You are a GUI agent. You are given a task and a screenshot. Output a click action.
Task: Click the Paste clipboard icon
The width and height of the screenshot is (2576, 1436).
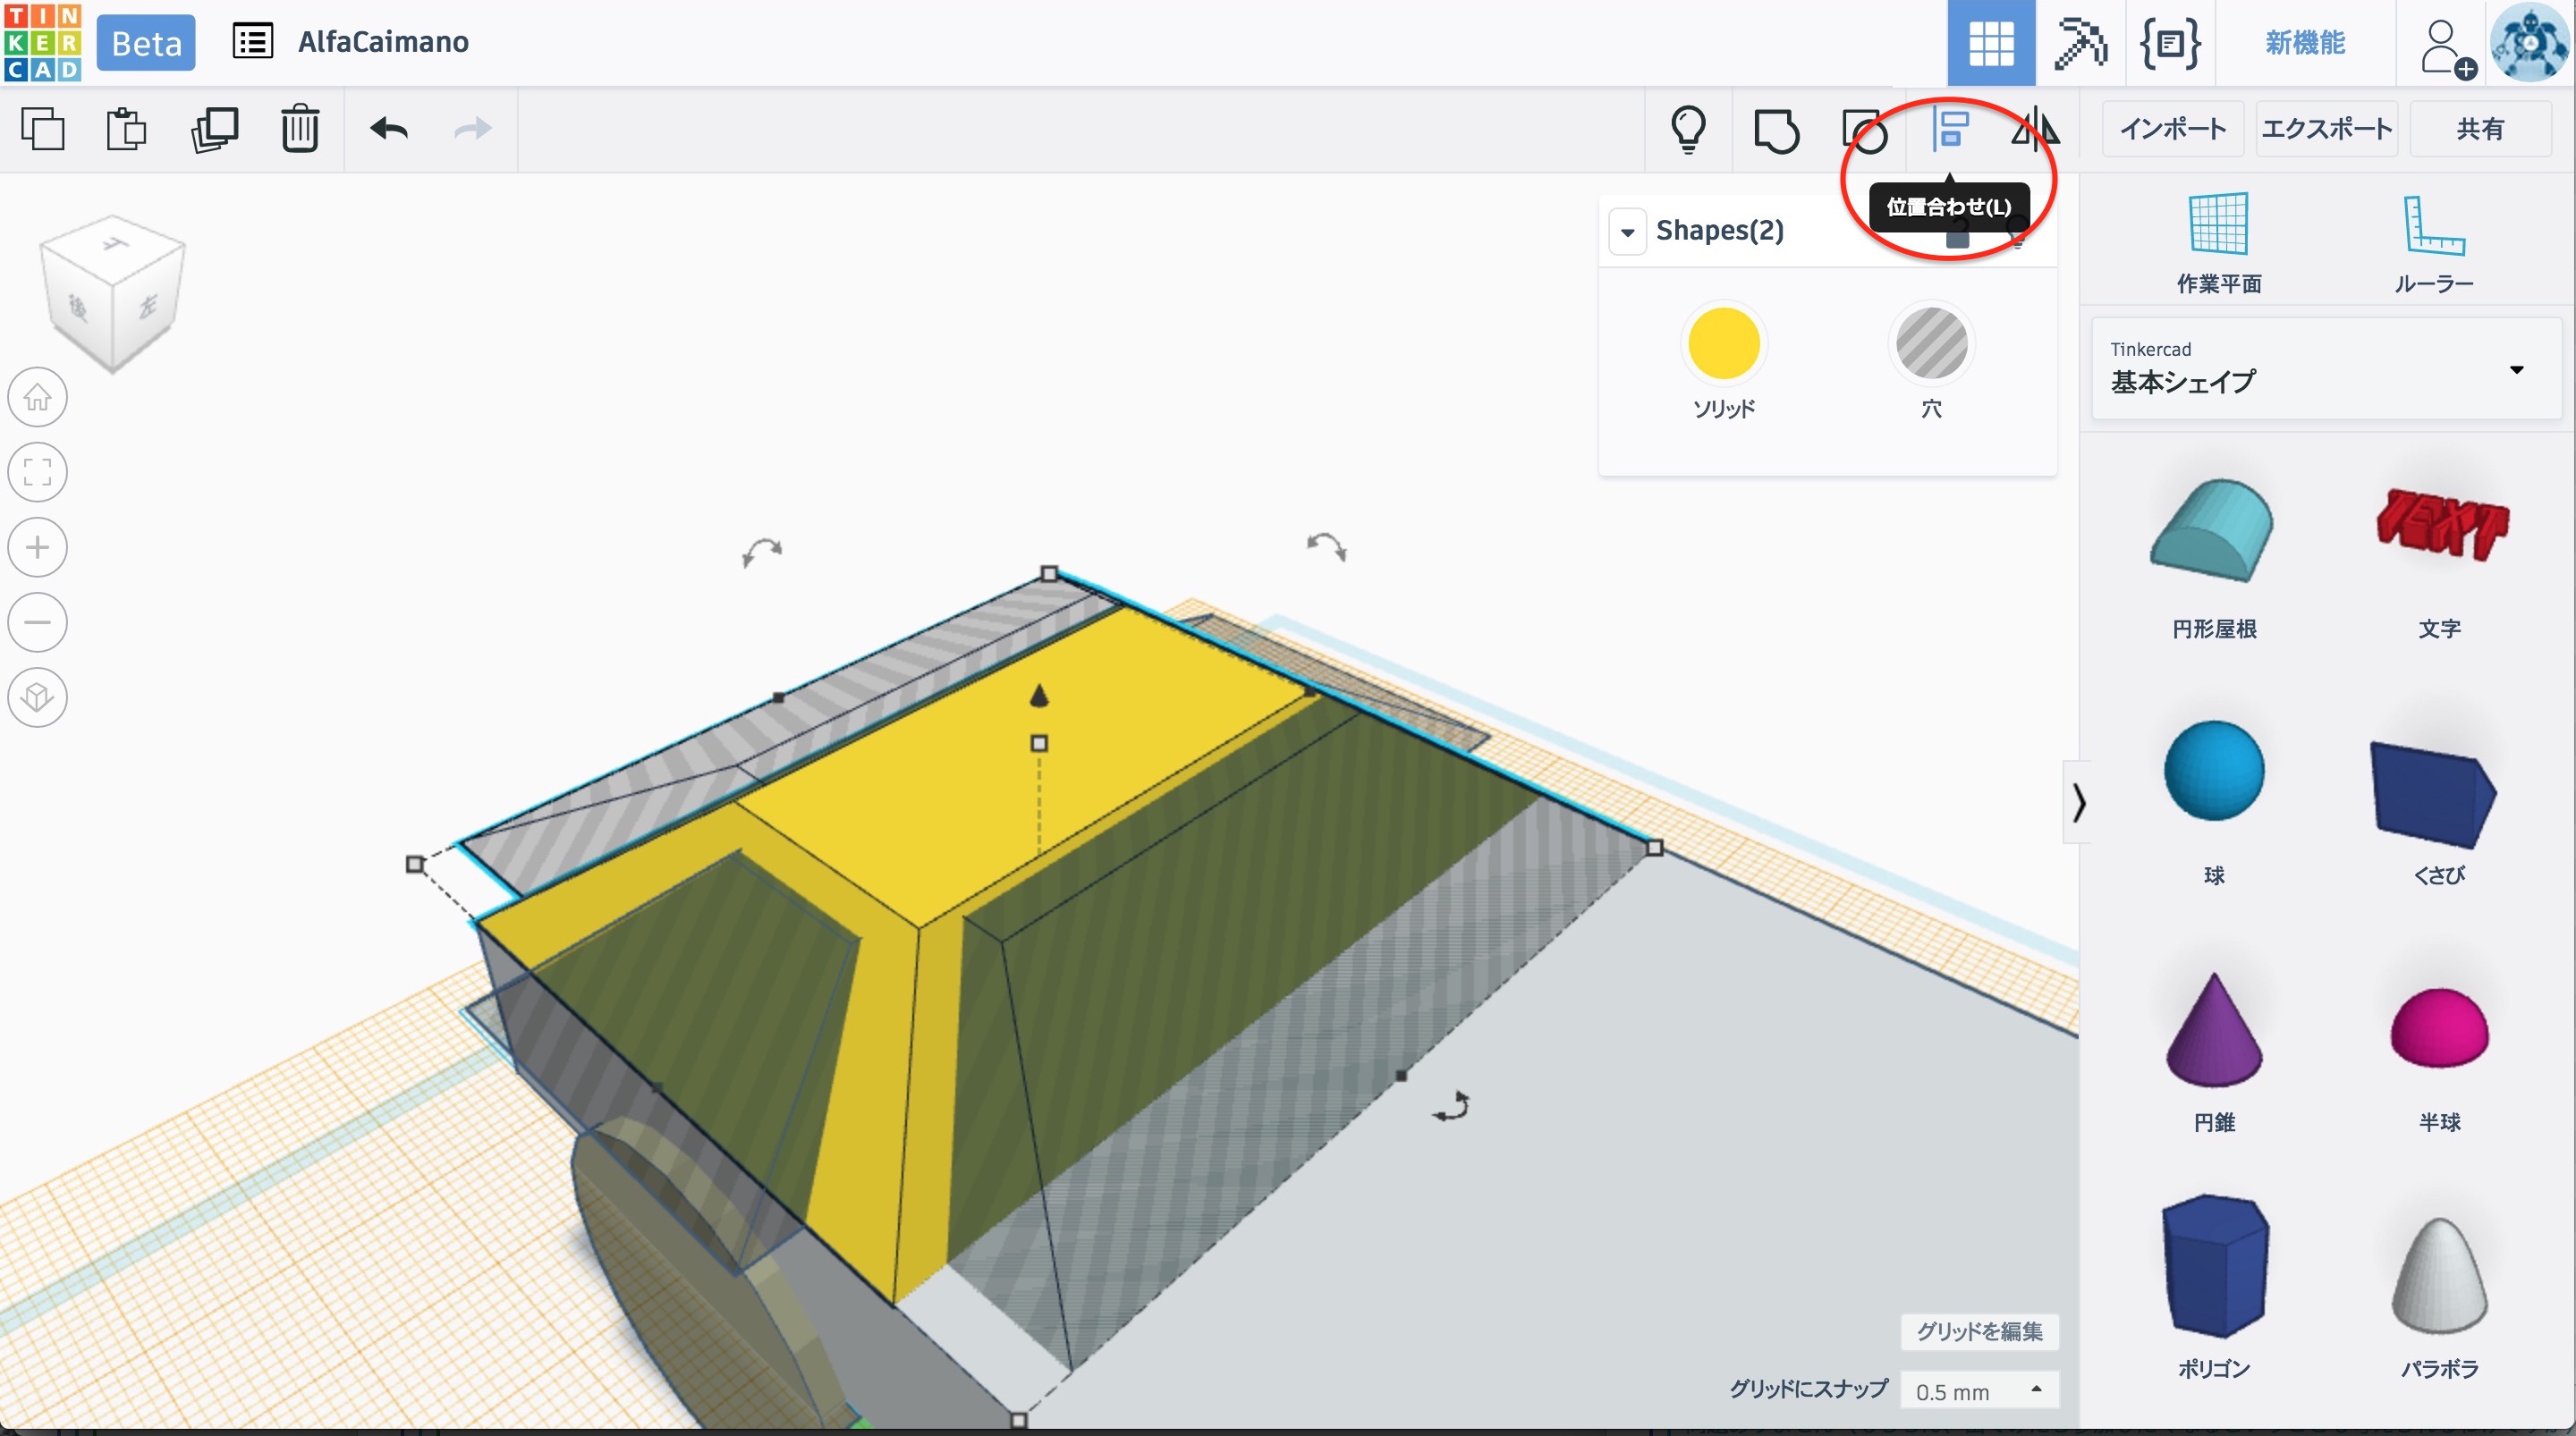click(126, 129)
